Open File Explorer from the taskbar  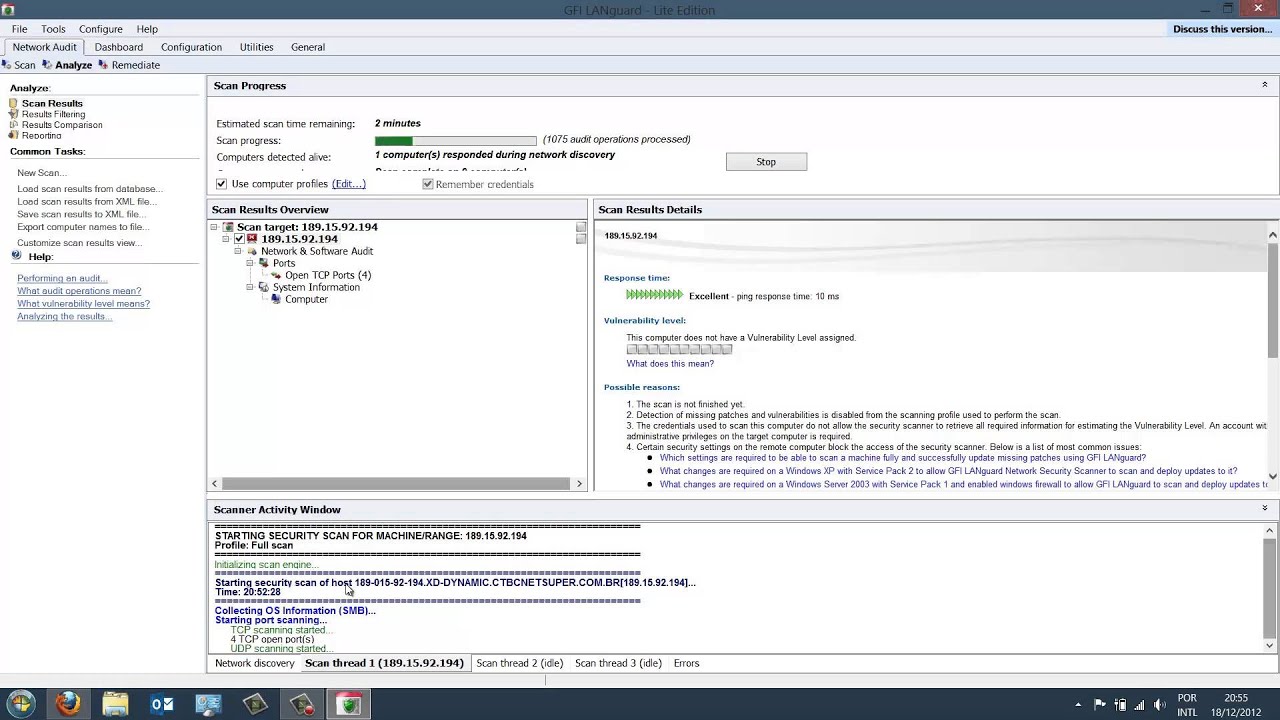coord(115,704)
